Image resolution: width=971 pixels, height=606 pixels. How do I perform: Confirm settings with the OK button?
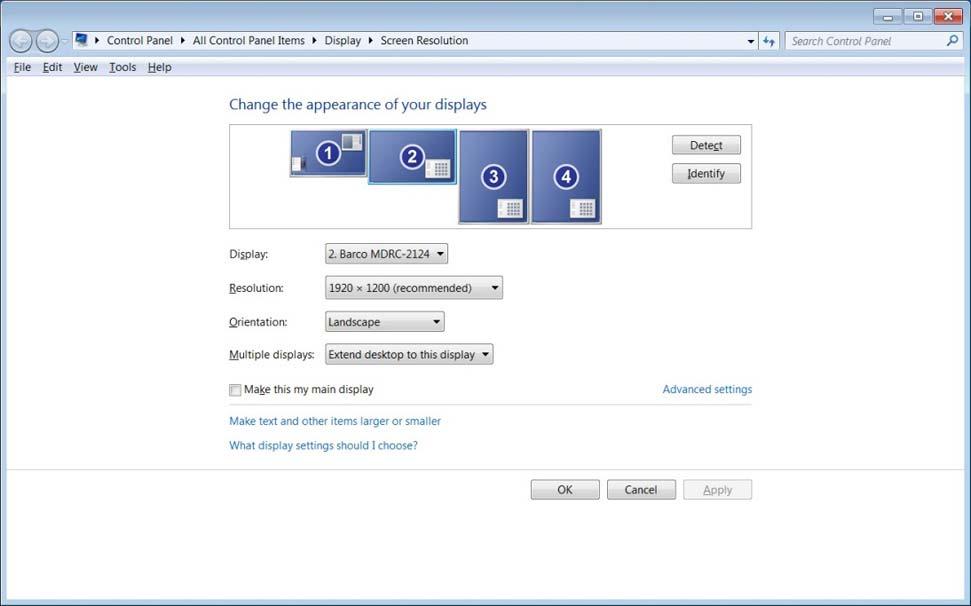pos(565,490)
